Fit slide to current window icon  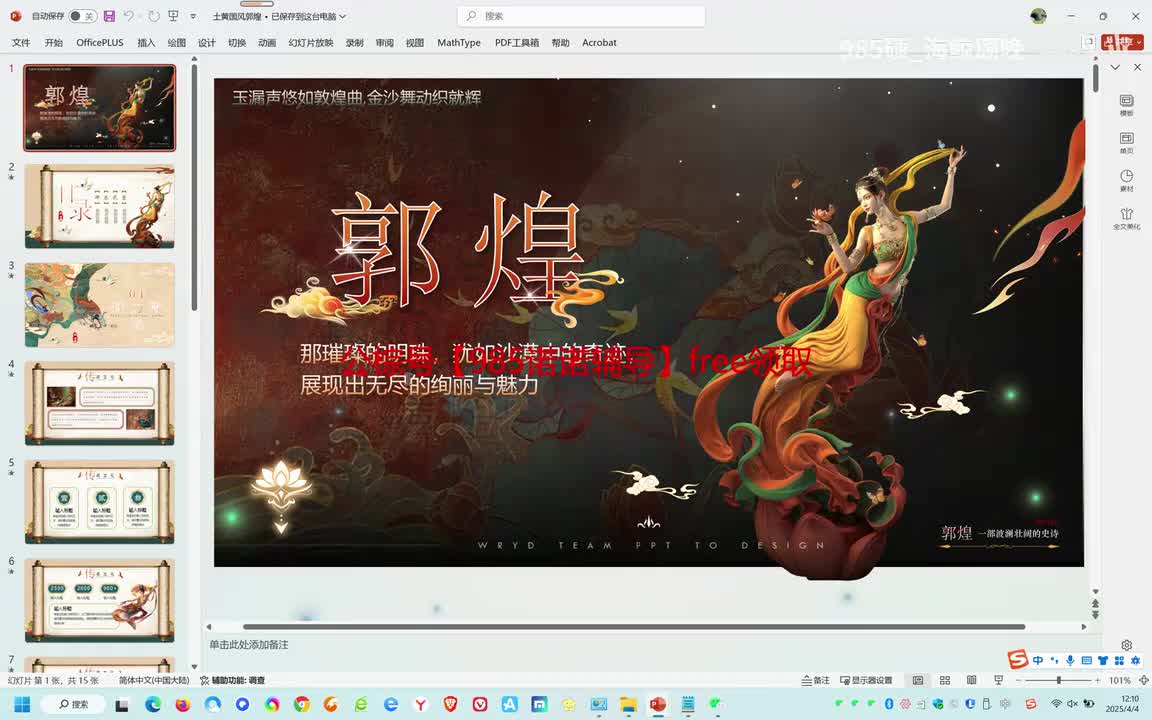[1143, 680]
